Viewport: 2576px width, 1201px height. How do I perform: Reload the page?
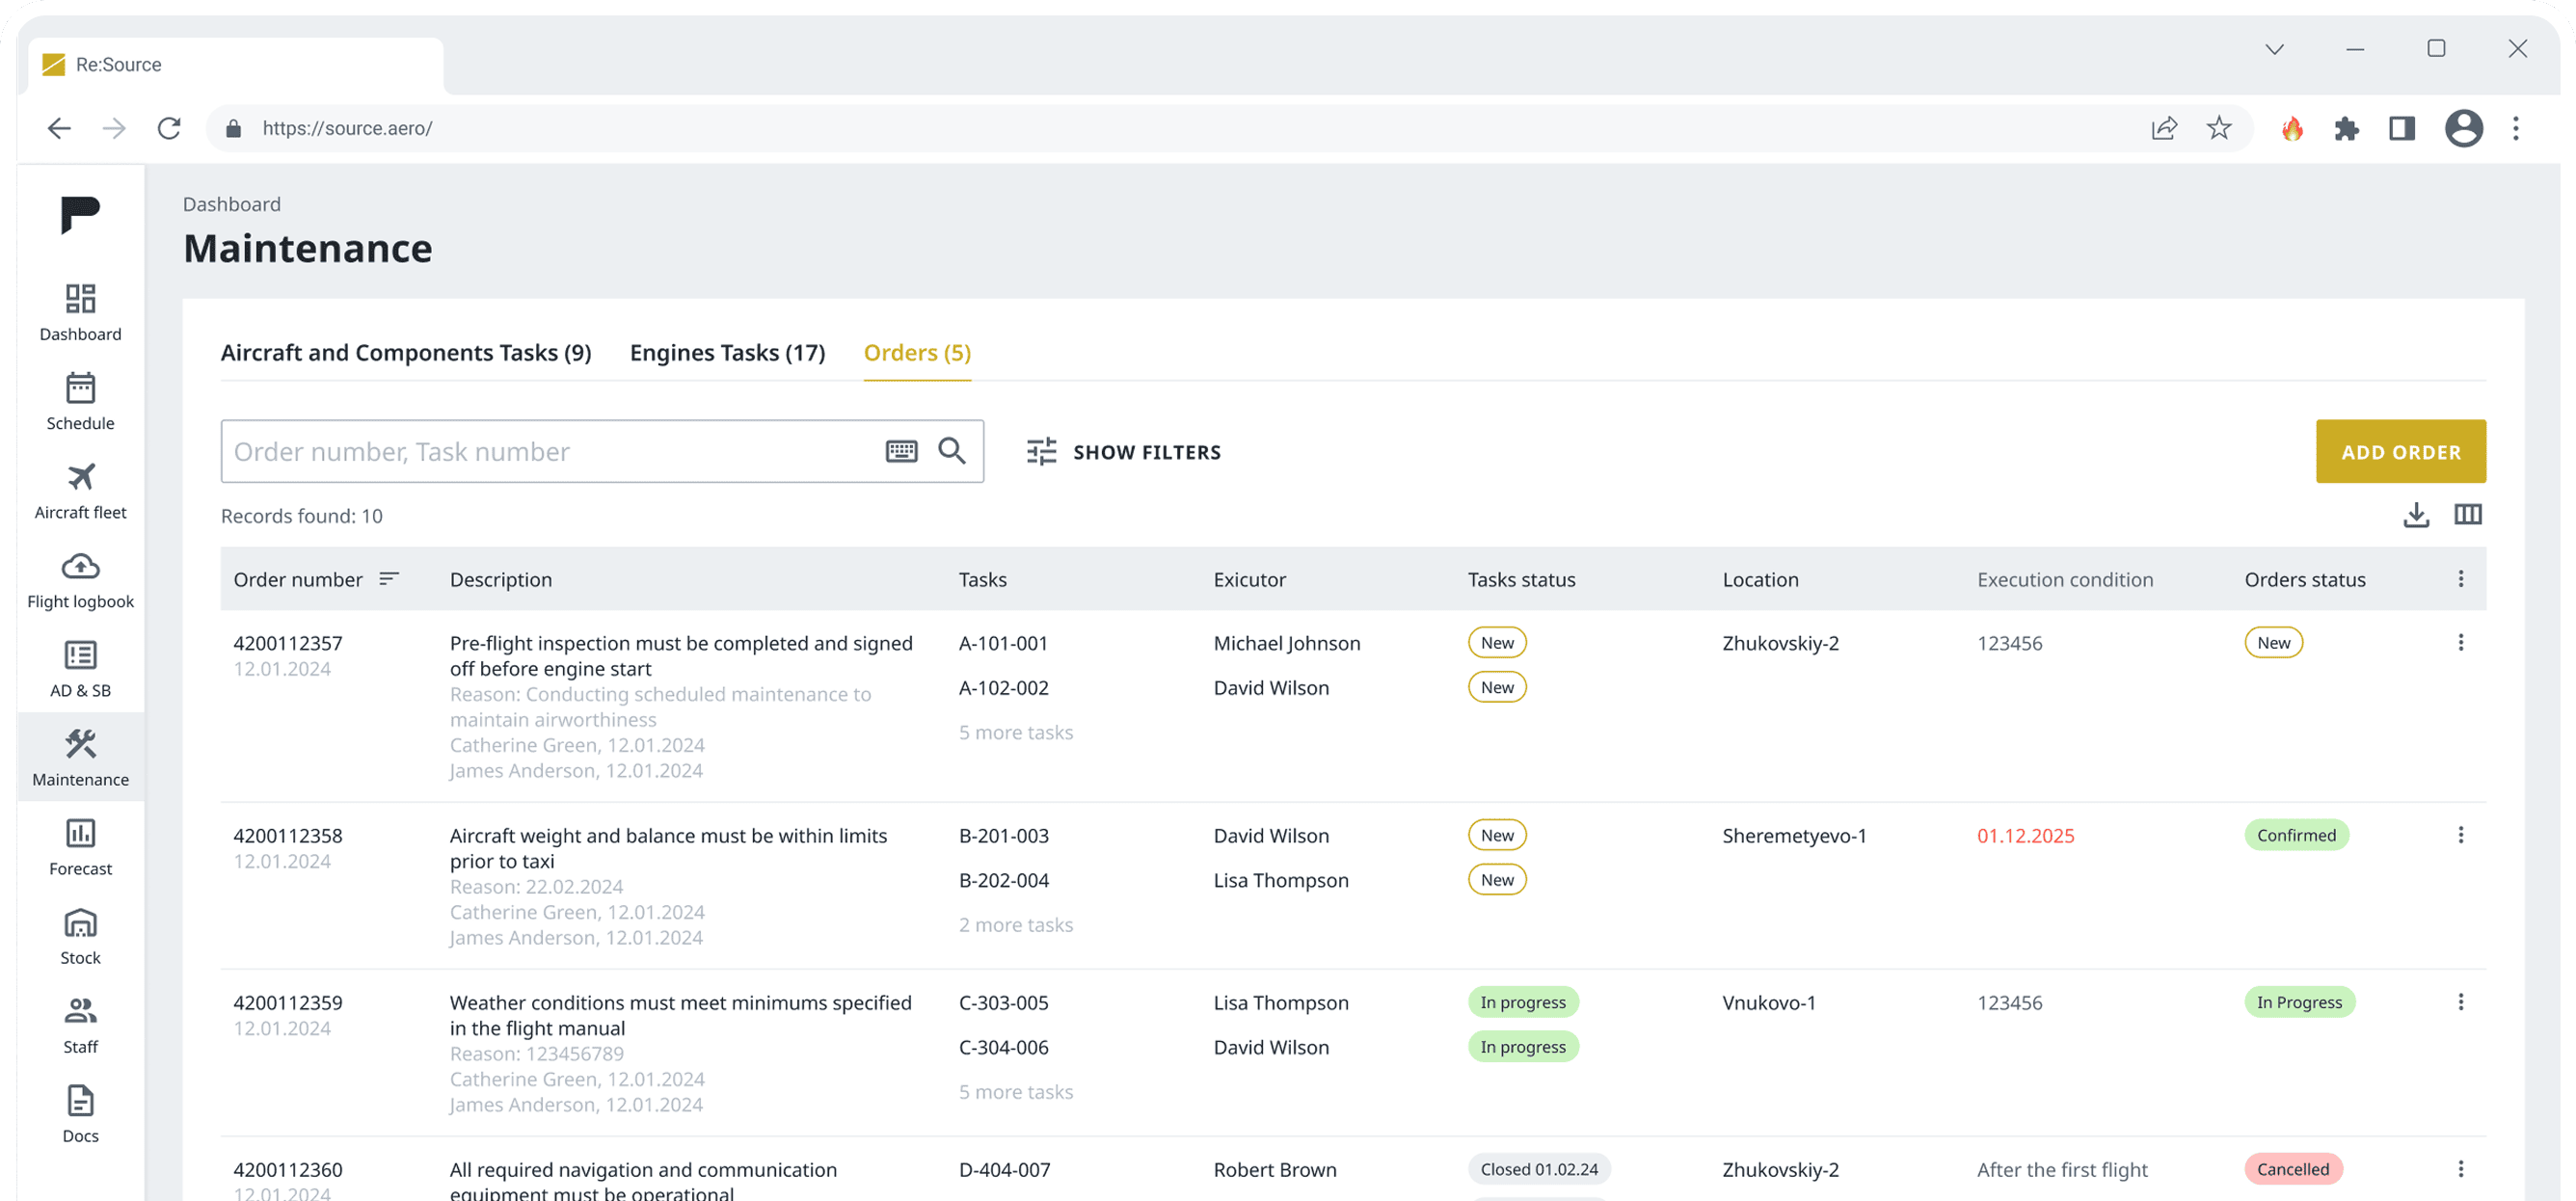pyautogui.click(x=169, y=128)
